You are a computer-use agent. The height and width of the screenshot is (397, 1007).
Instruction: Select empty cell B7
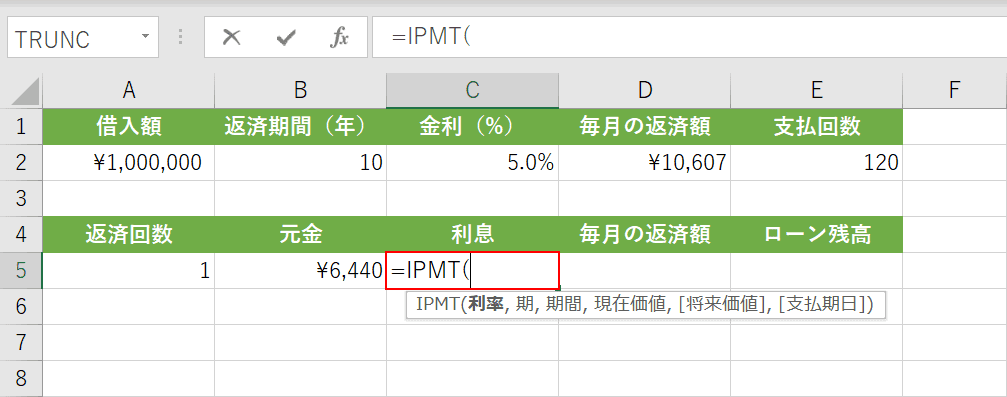(301, 342)
